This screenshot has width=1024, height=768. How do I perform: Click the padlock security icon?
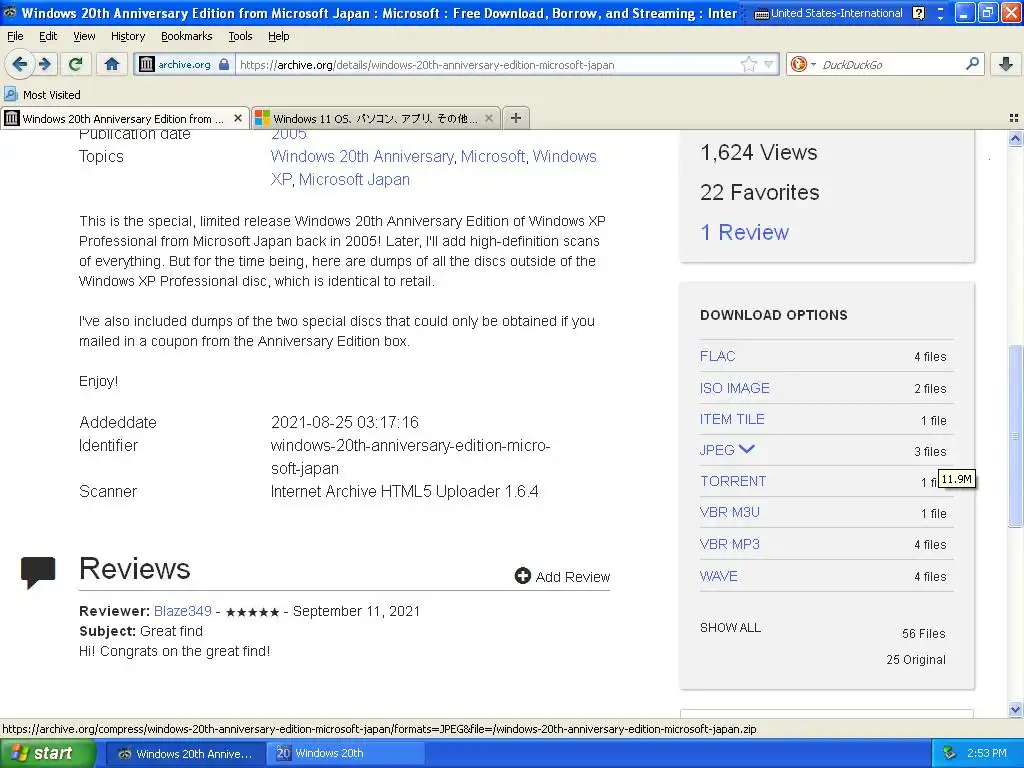[x=224, y=64]
